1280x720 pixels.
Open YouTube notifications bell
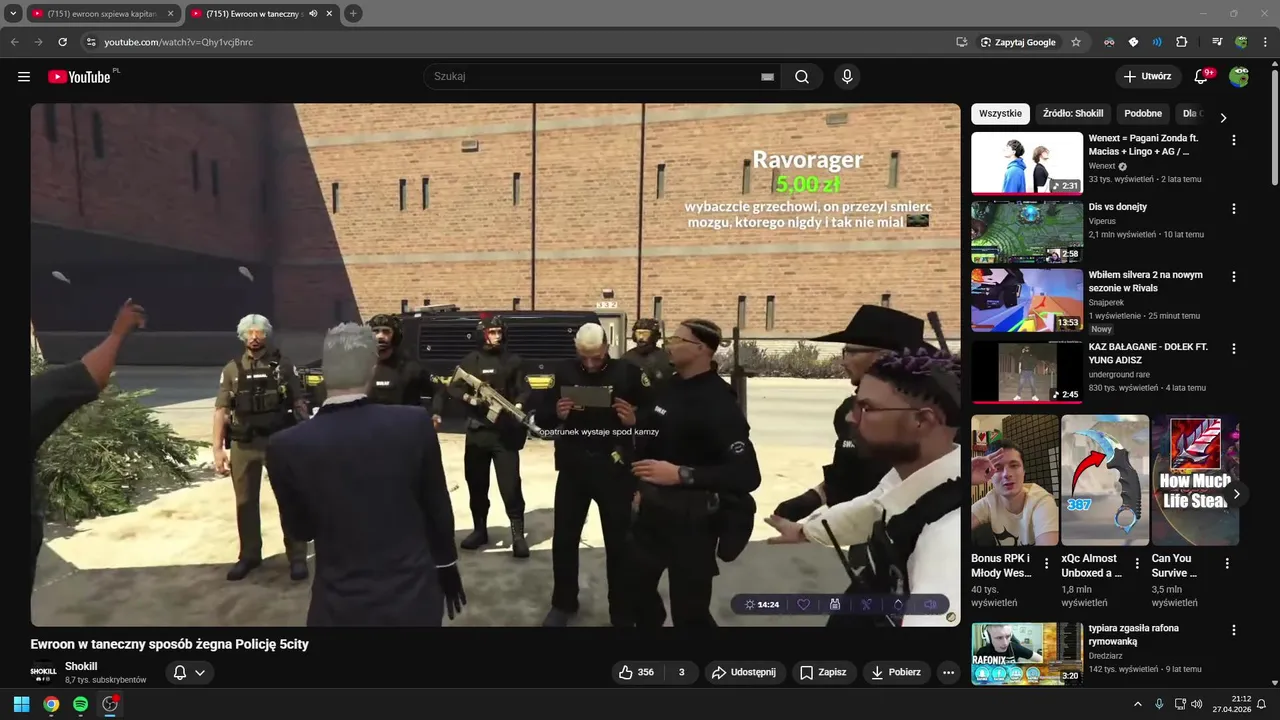(x=1201, y=77)
